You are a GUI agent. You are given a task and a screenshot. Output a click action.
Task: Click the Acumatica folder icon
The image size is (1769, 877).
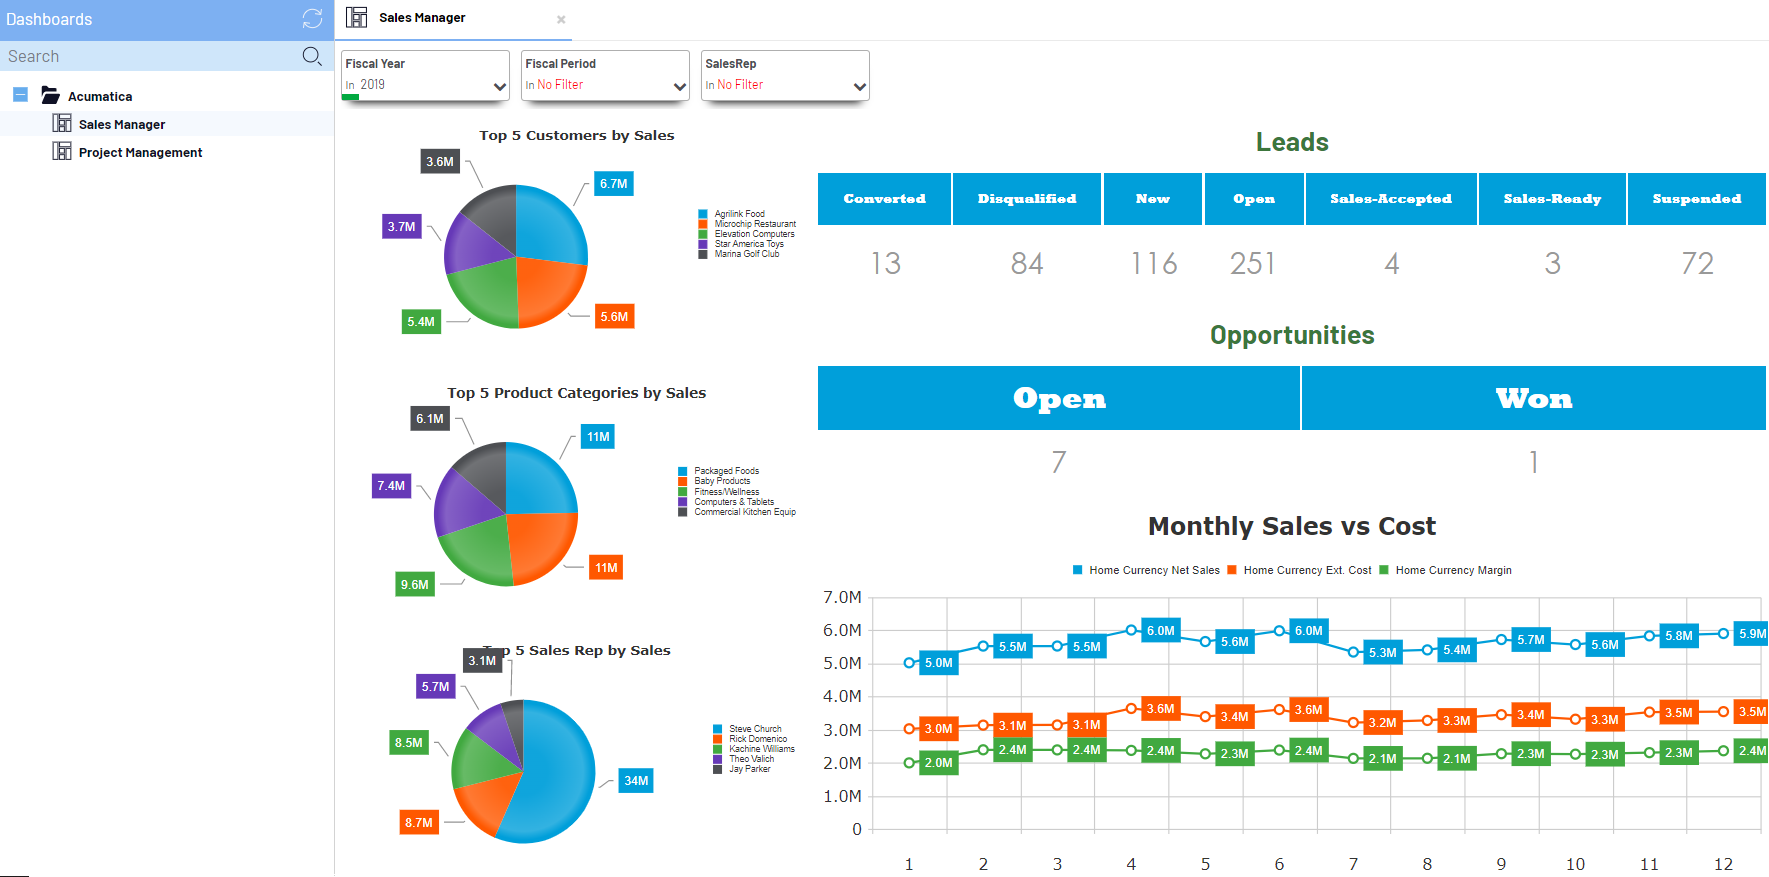coord(50,96)
